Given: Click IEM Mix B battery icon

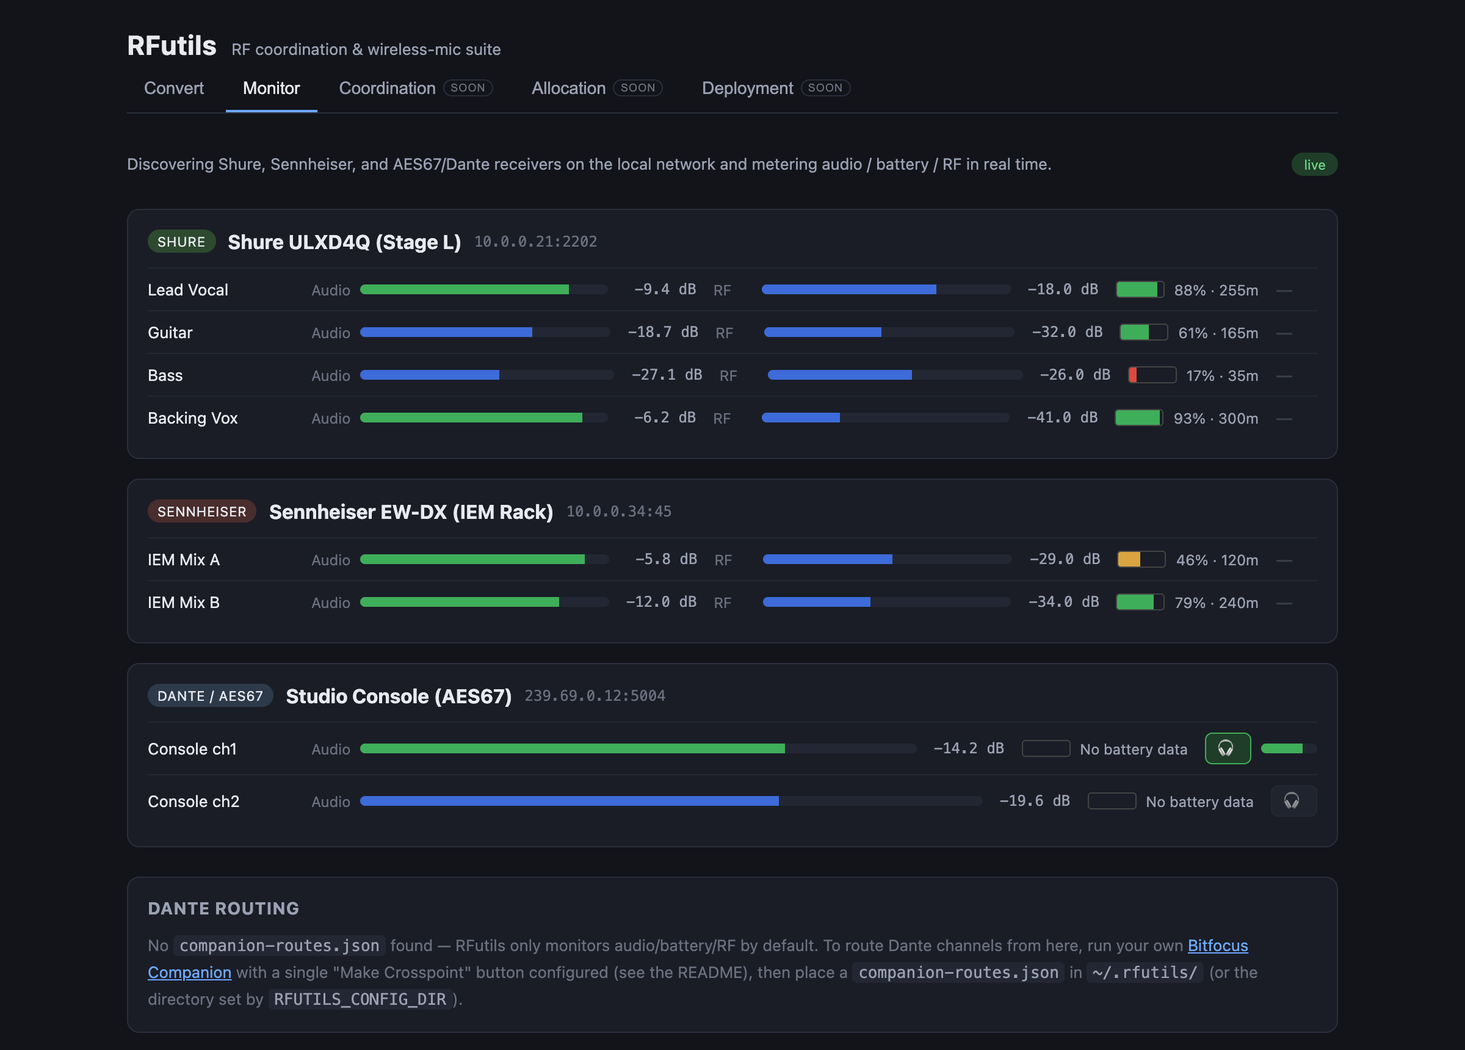Looking at the screenshot, I should [1140, 602].
